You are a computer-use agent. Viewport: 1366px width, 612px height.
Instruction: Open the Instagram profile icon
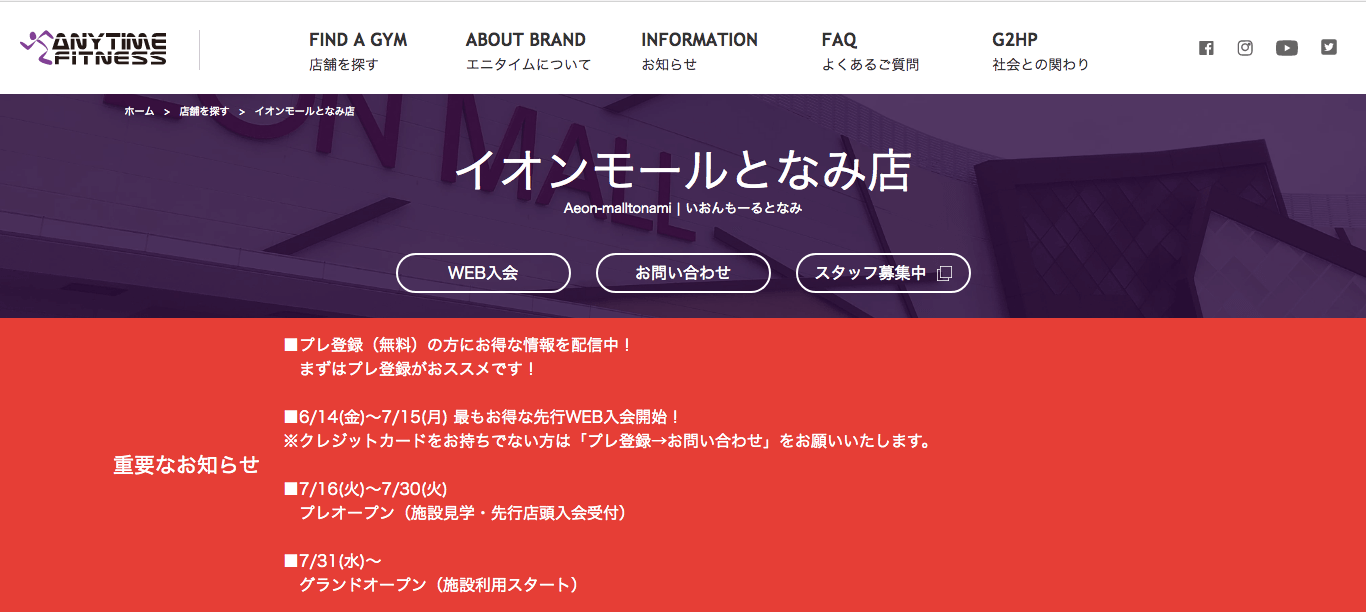(x=1245, y=48)
